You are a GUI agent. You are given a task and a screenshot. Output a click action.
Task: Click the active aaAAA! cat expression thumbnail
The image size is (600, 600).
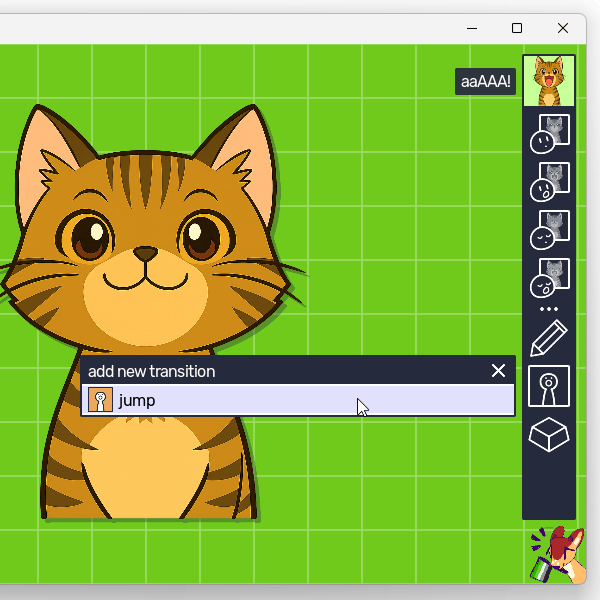coord(548,81)
